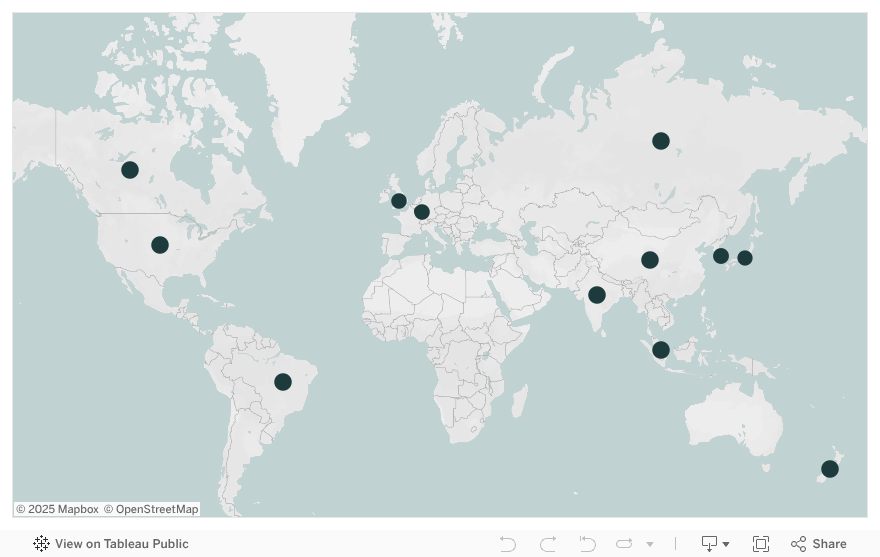
Task: Click the revert icon in the toolbar
Action: [588, 544]
